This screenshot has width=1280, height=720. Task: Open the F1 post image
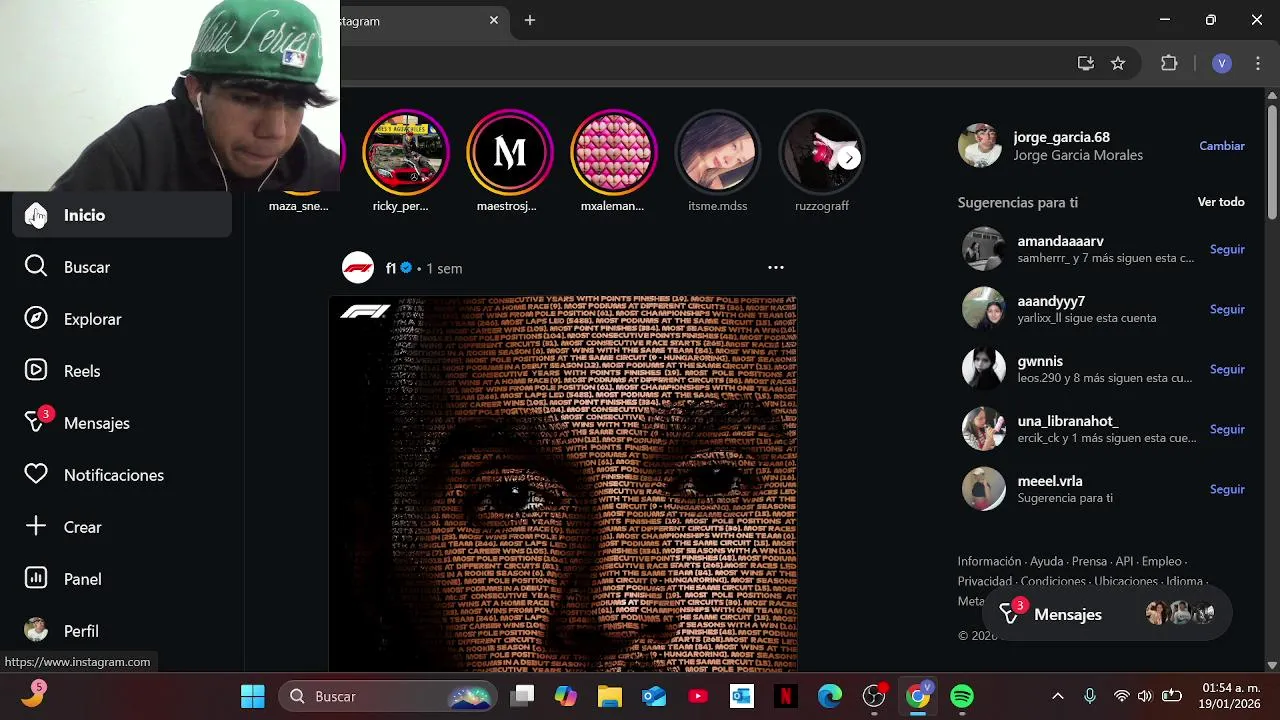pos(563,484)
